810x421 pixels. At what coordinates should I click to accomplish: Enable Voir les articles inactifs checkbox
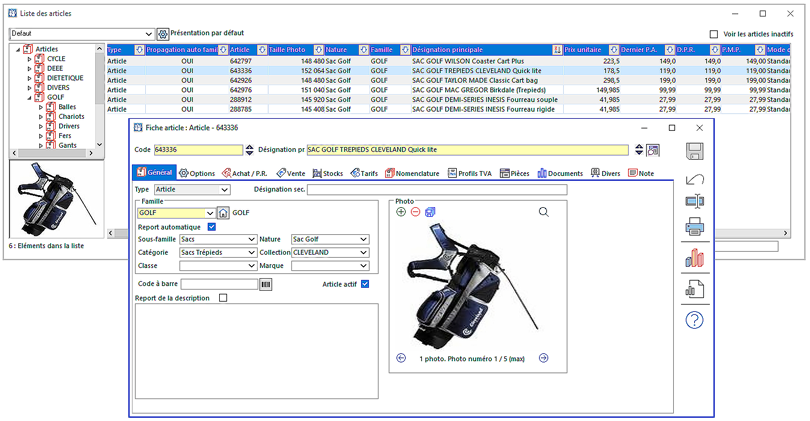pos(713,34)
